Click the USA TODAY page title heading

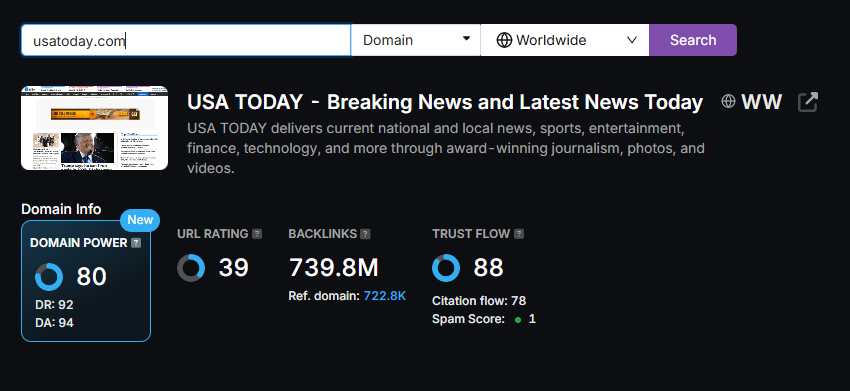coord(445,102)
